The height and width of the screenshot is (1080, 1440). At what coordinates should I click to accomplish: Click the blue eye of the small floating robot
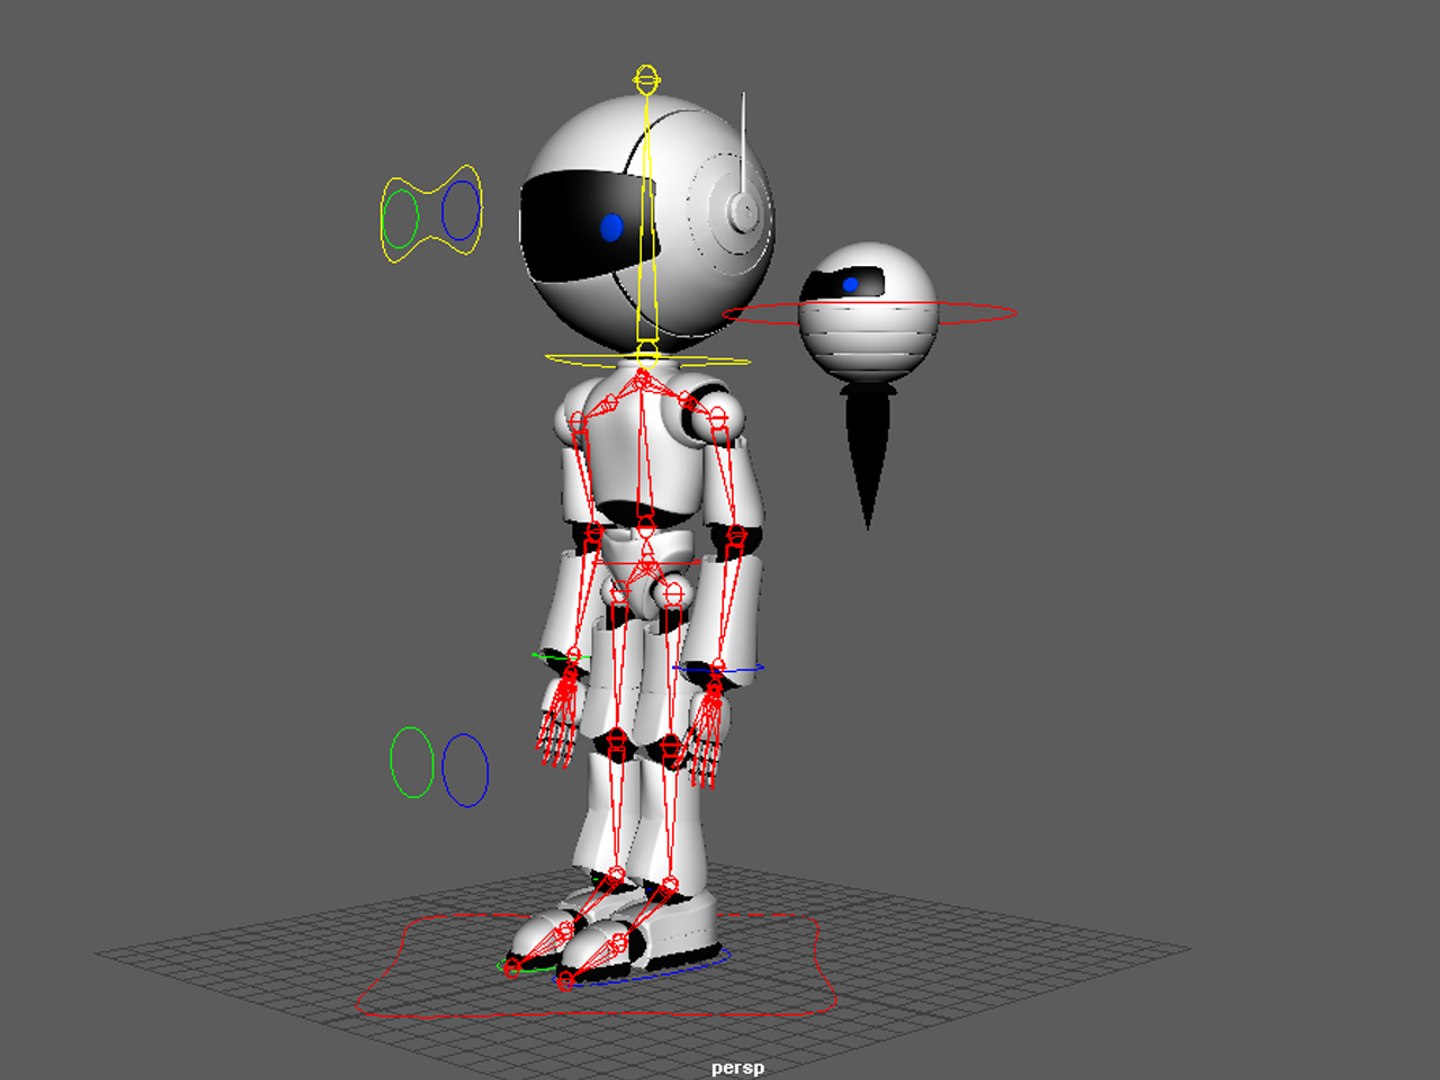(850, 285)
